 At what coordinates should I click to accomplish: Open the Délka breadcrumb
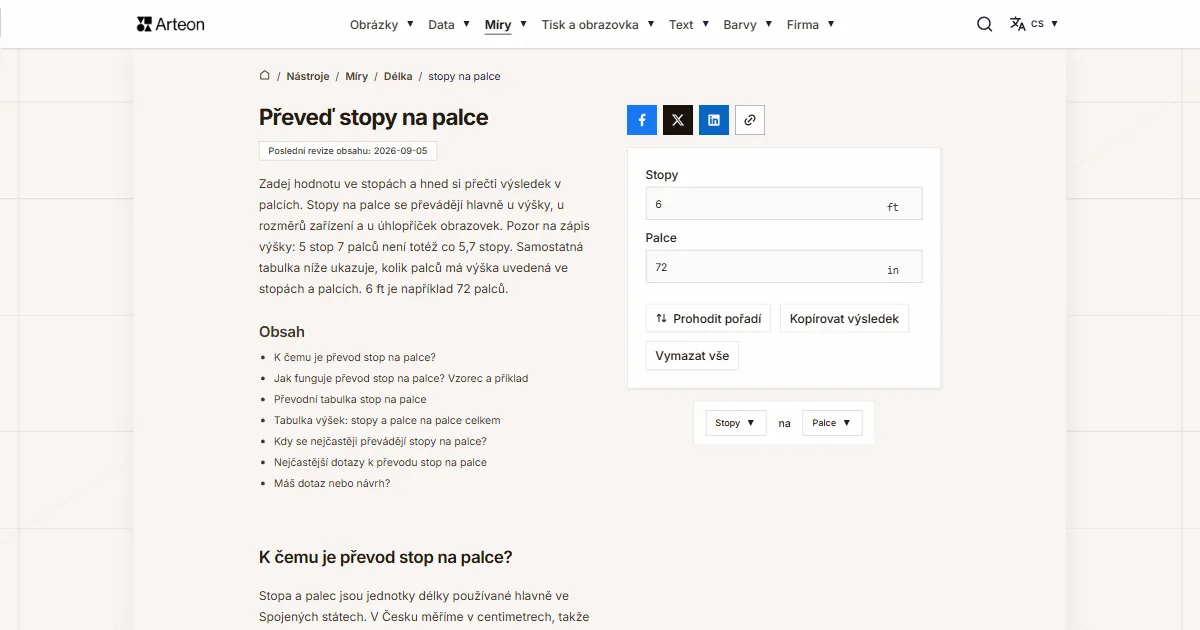point(398,76)
